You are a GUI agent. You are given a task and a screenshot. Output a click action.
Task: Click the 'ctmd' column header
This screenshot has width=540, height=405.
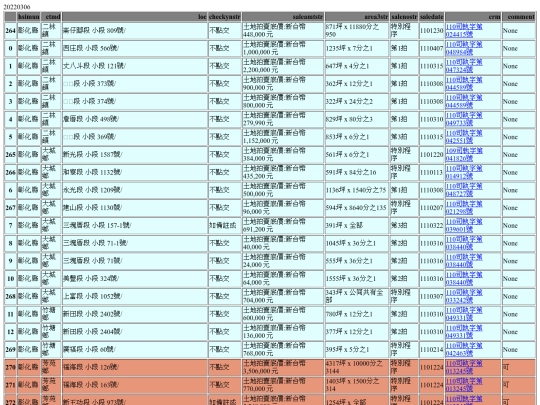51,17
